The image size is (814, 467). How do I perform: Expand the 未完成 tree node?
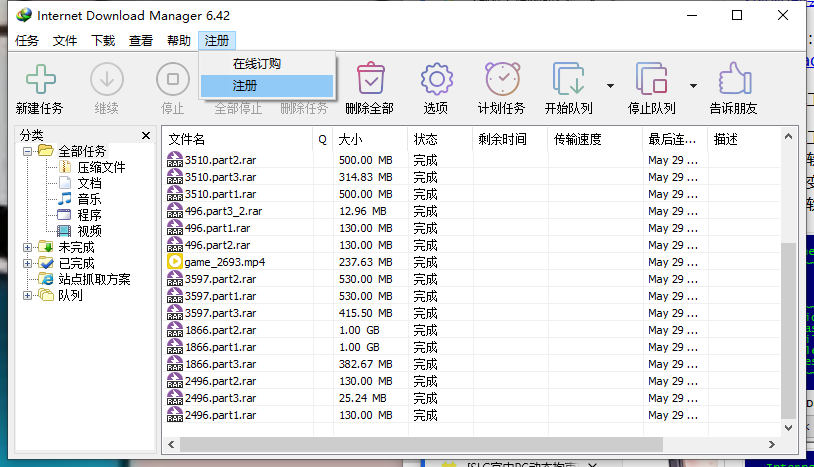click(28, 248)
